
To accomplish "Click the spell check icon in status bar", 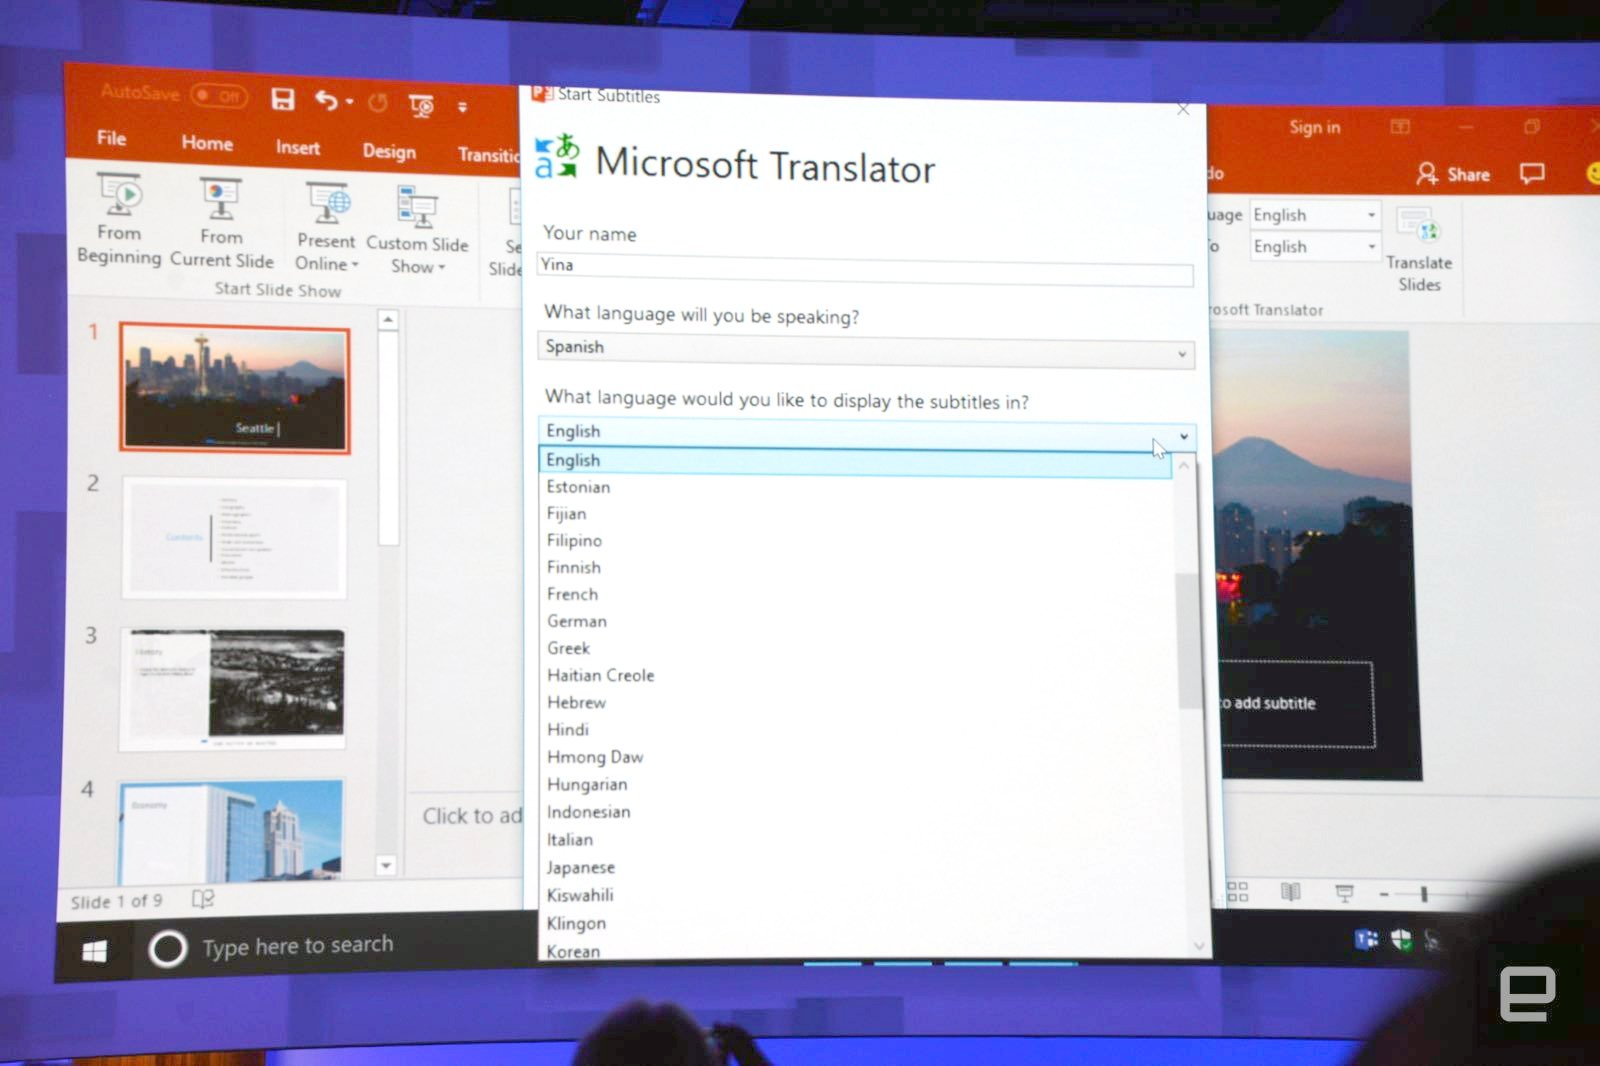I will tap(202, 899).
